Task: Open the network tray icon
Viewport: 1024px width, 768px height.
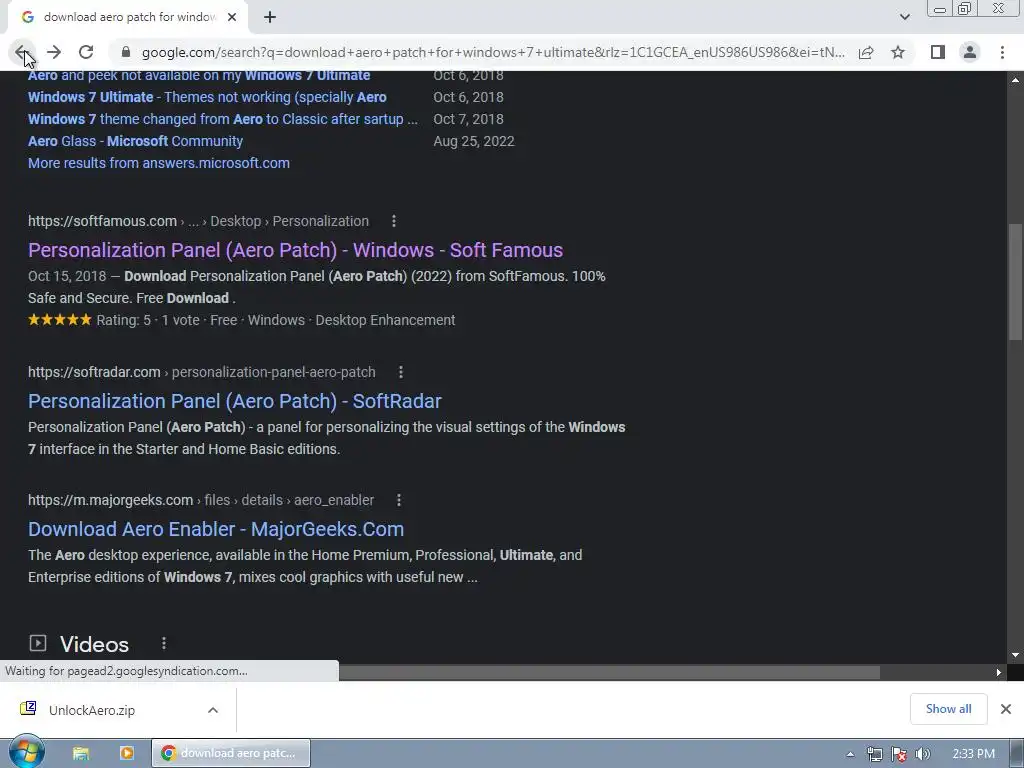Action: pos(874,754)
